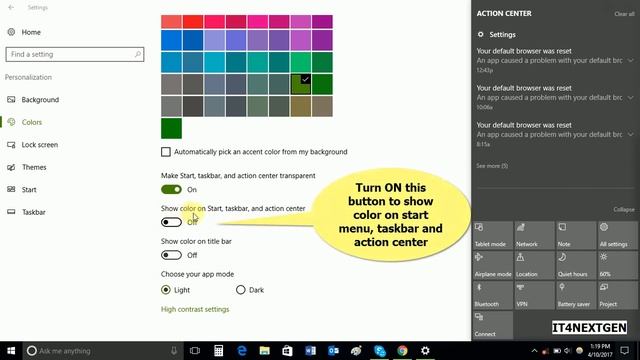The width and height of the screenshot is (640, 360).
Task: Click the clock and date in the system tray
Action: pos(600,351)
